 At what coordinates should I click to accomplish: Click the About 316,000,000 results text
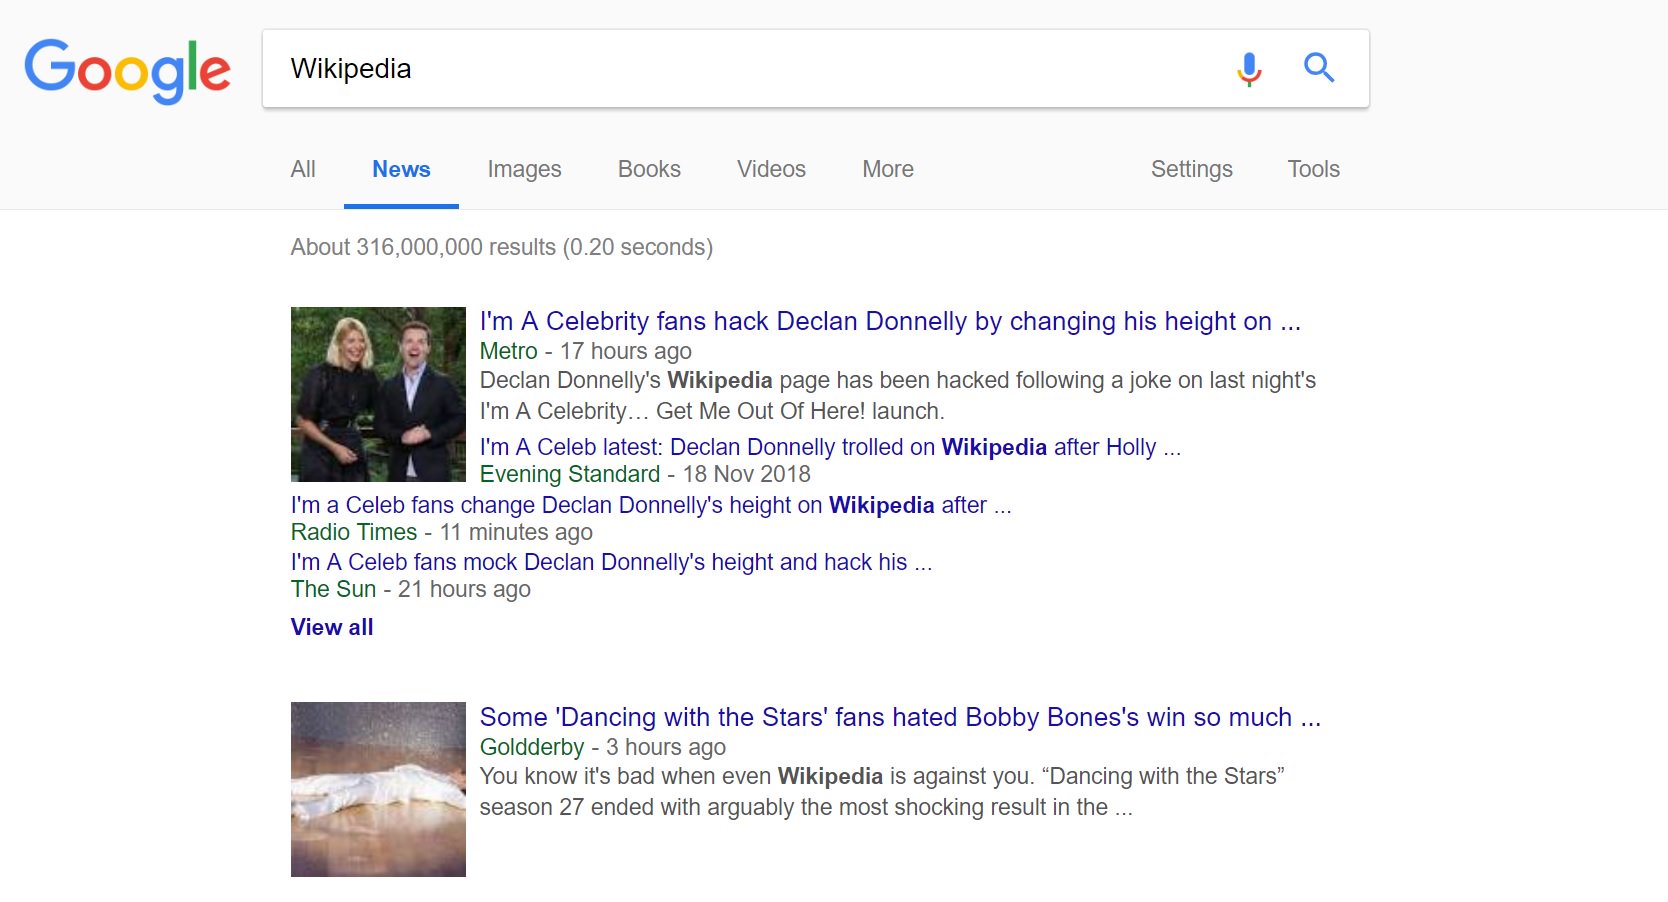pos(501,247)
